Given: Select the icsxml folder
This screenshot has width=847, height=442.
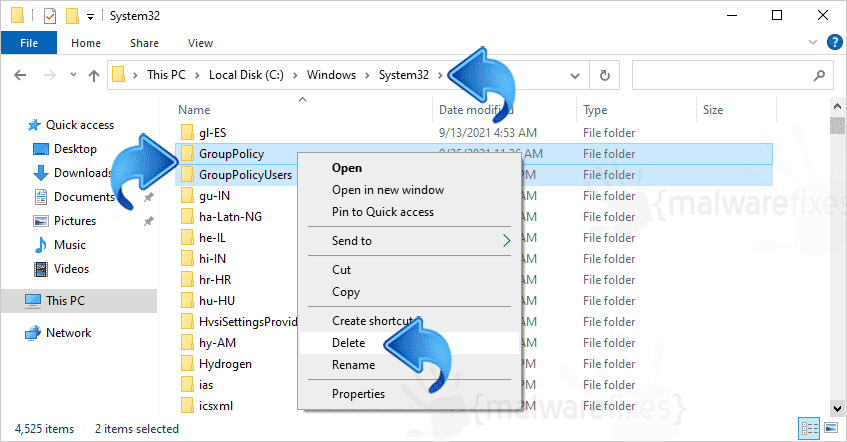Looking at the screenshot, I should click(216, 406).
